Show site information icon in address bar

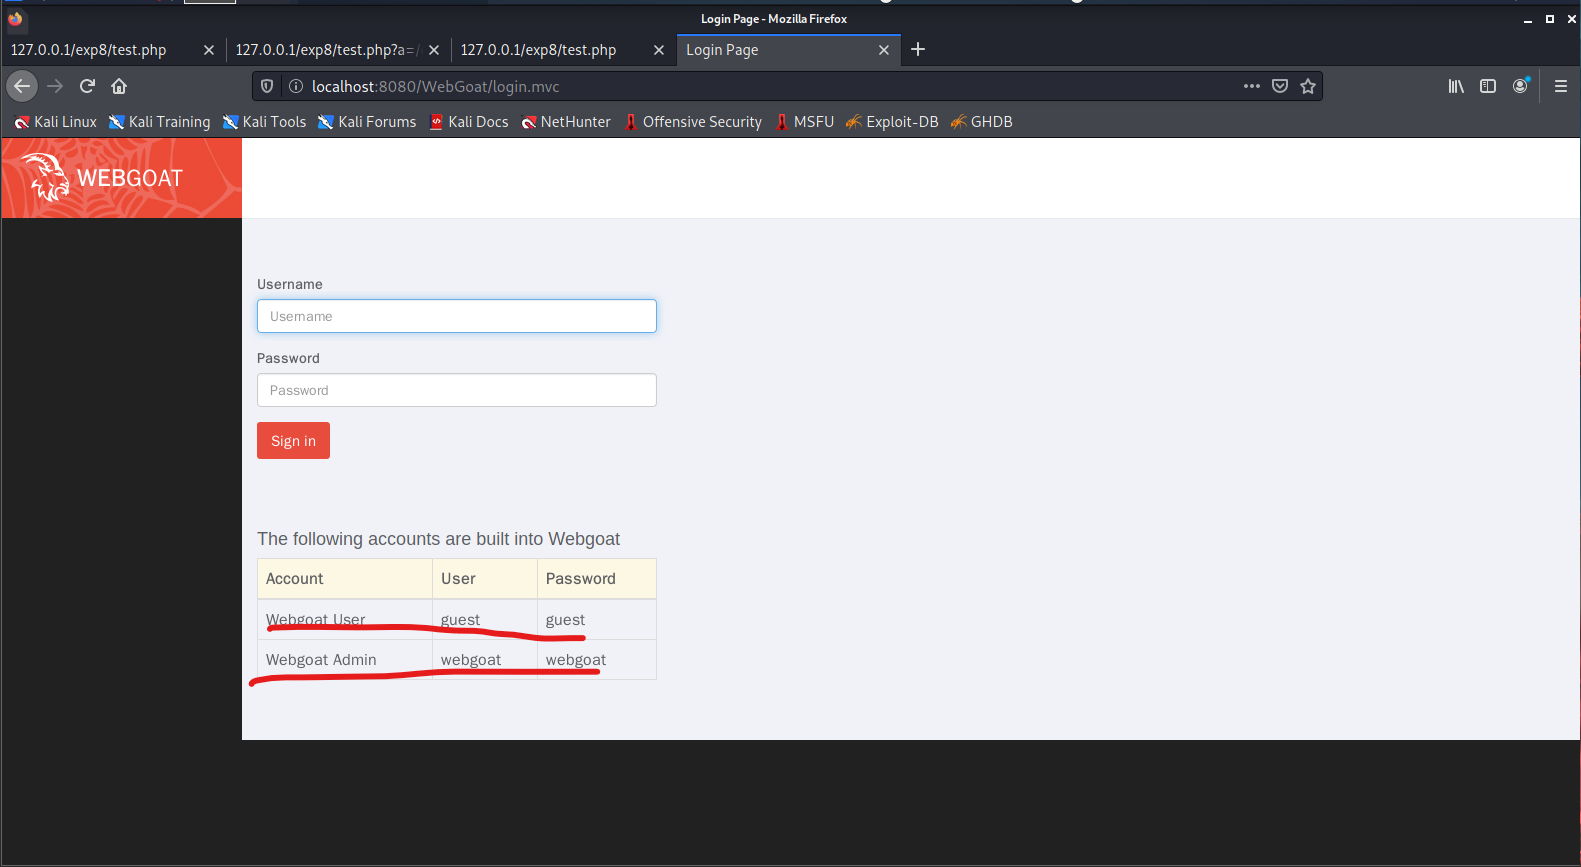pos(296,86)
